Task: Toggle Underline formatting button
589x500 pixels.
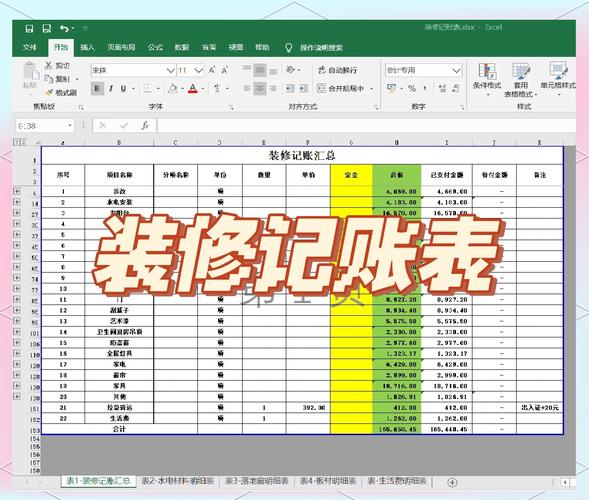Action: tap(123, 89)
